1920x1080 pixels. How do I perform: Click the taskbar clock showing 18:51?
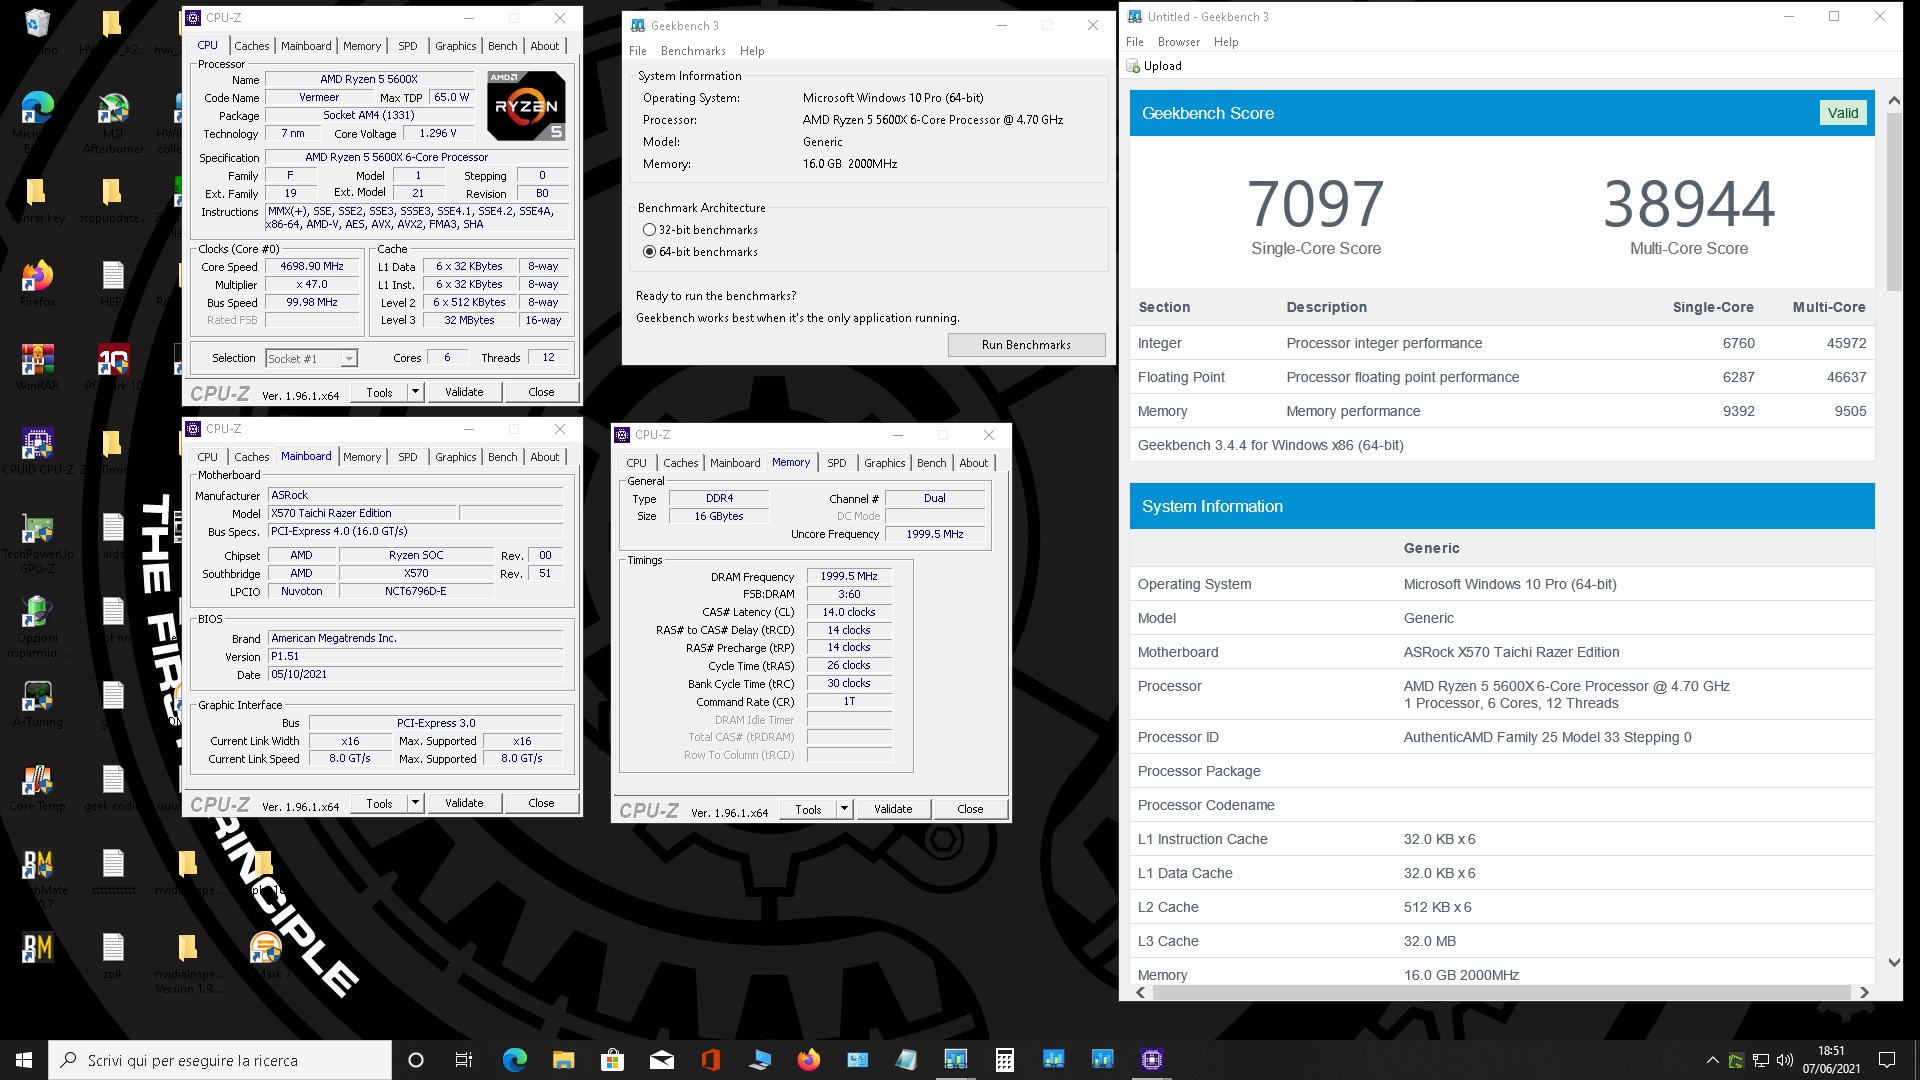click(1831, 1060)
